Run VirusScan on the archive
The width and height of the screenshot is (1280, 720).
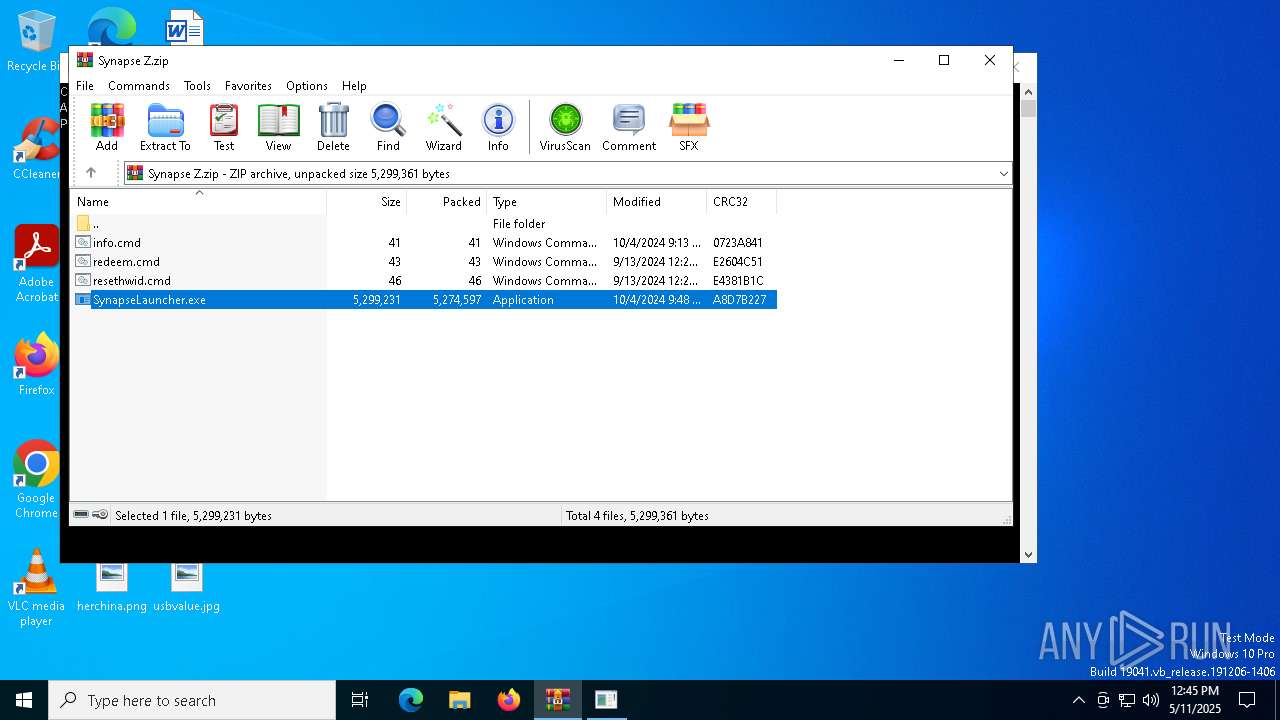click(565, 127)
